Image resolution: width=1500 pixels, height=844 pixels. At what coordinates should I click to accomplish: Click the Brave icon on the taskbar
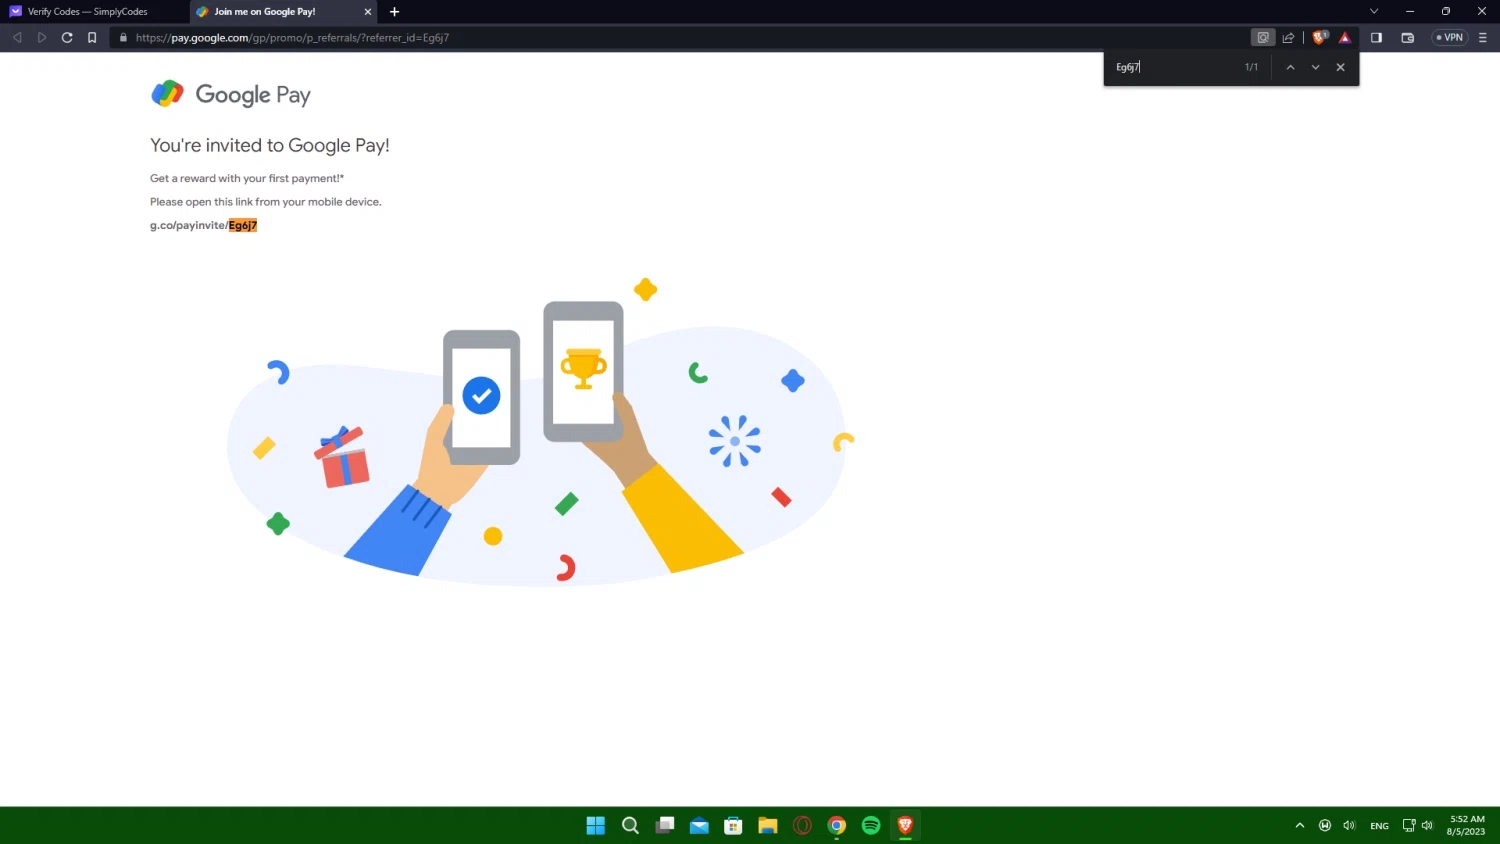point(905,825)
